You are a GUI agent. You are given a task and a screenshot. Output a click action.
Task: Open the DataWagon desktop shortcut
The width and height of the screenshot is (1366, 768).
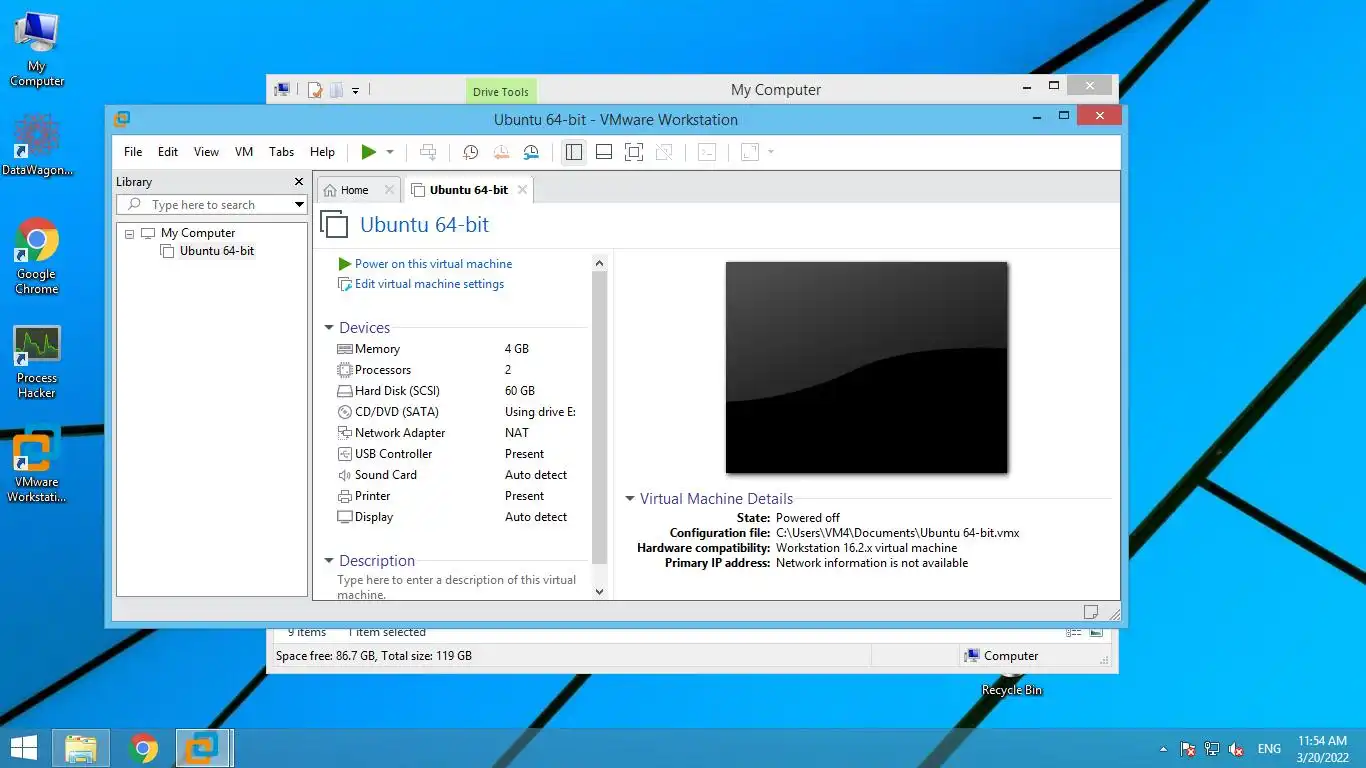click(x=37, y=145)
